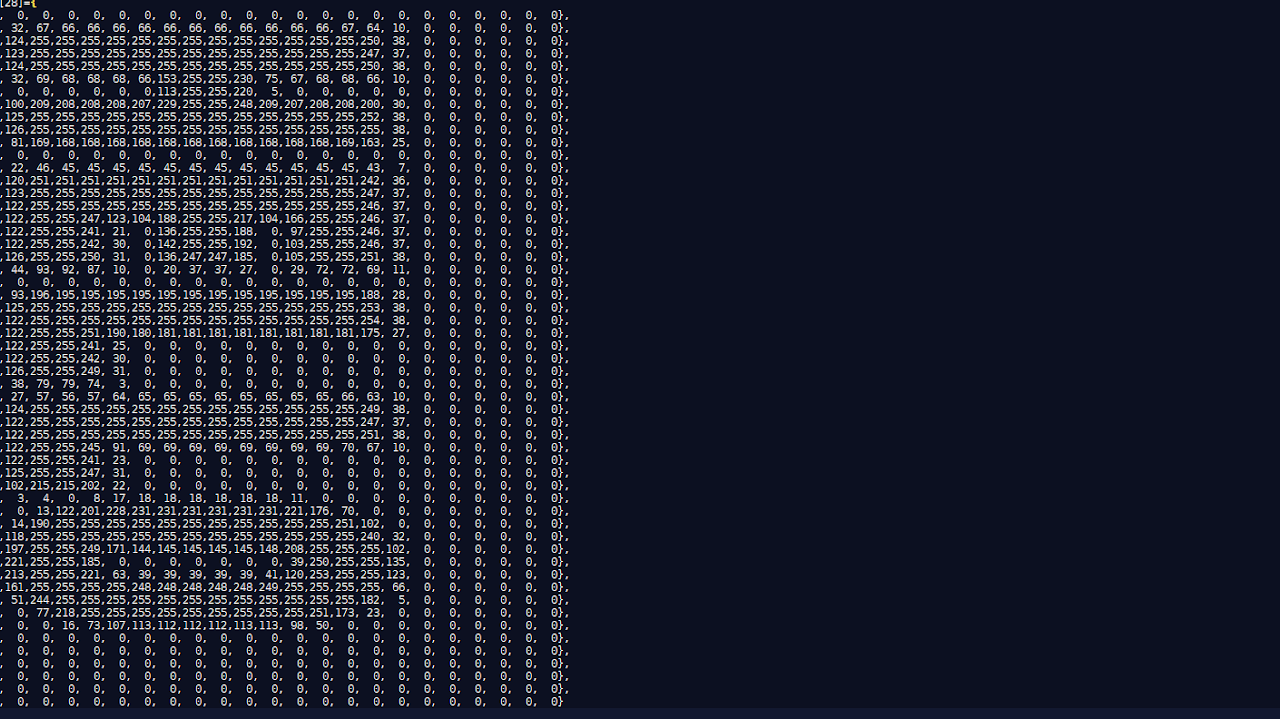
Task: Select the value 229 in the matrix
Action: 168,104
